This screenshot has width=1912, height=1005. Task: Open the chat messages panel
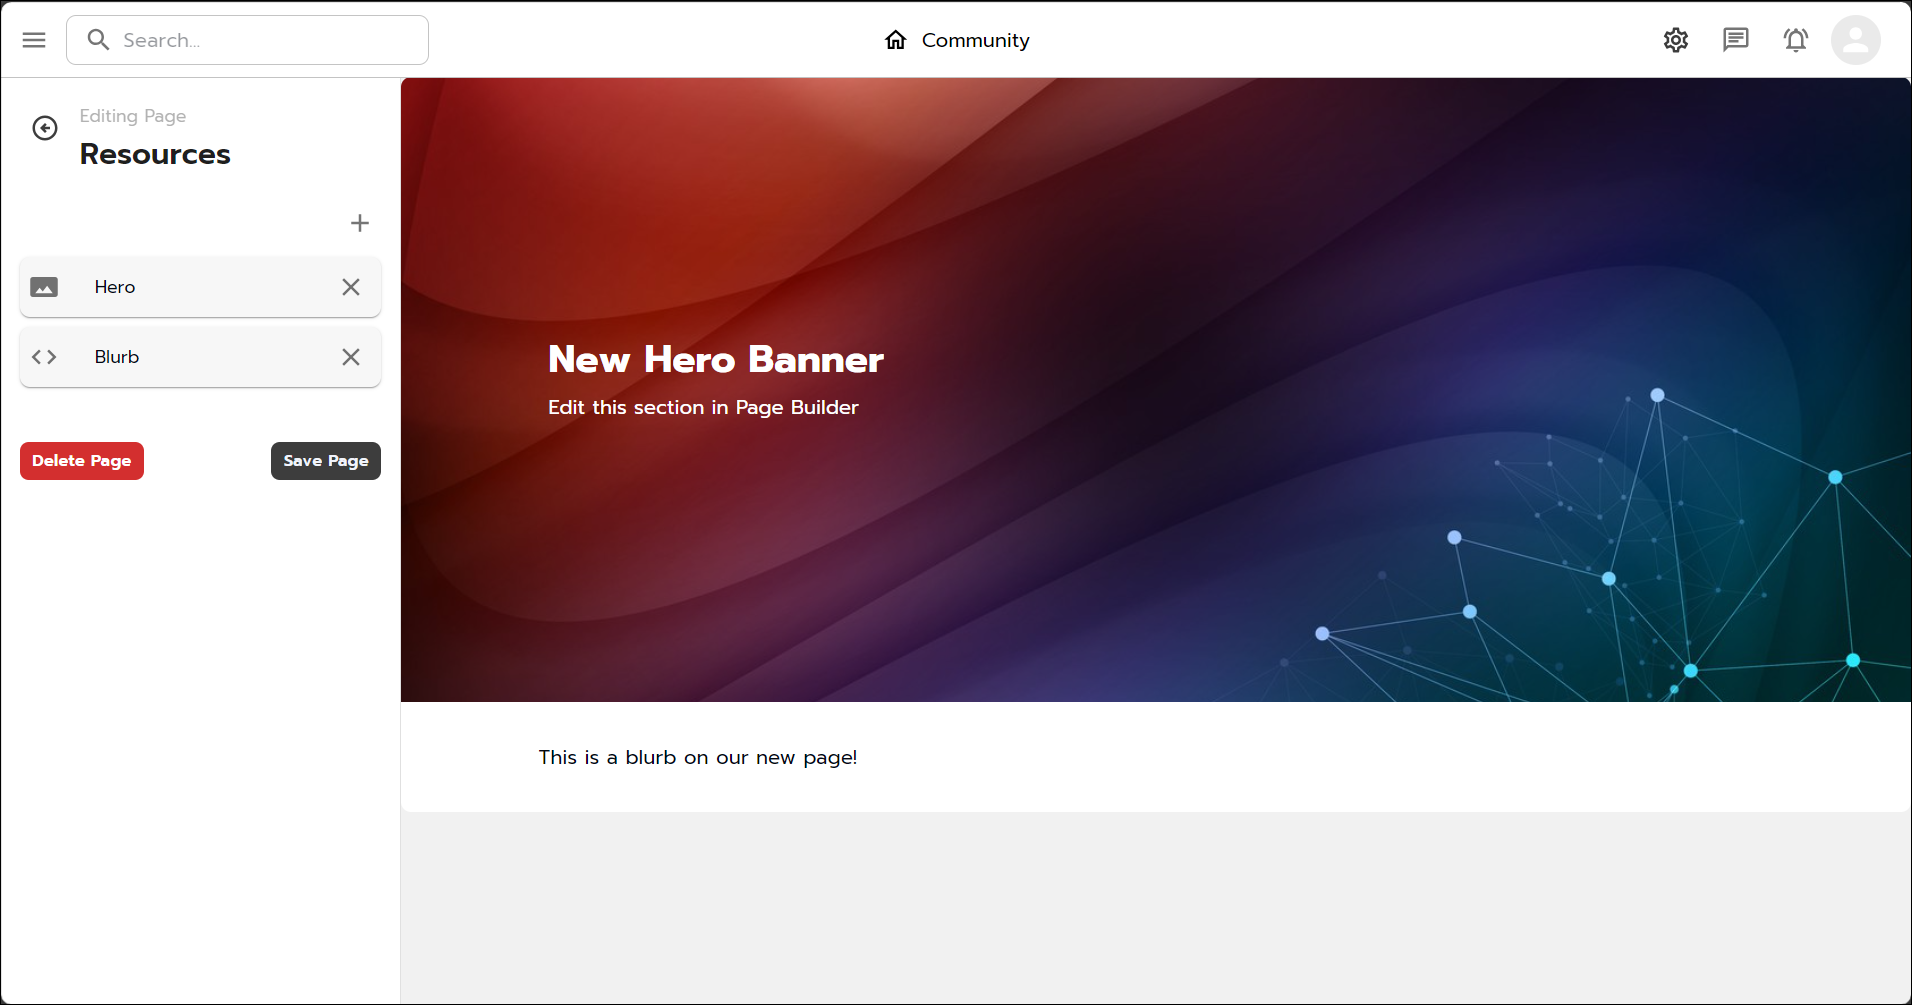(x=1736, y=40)
